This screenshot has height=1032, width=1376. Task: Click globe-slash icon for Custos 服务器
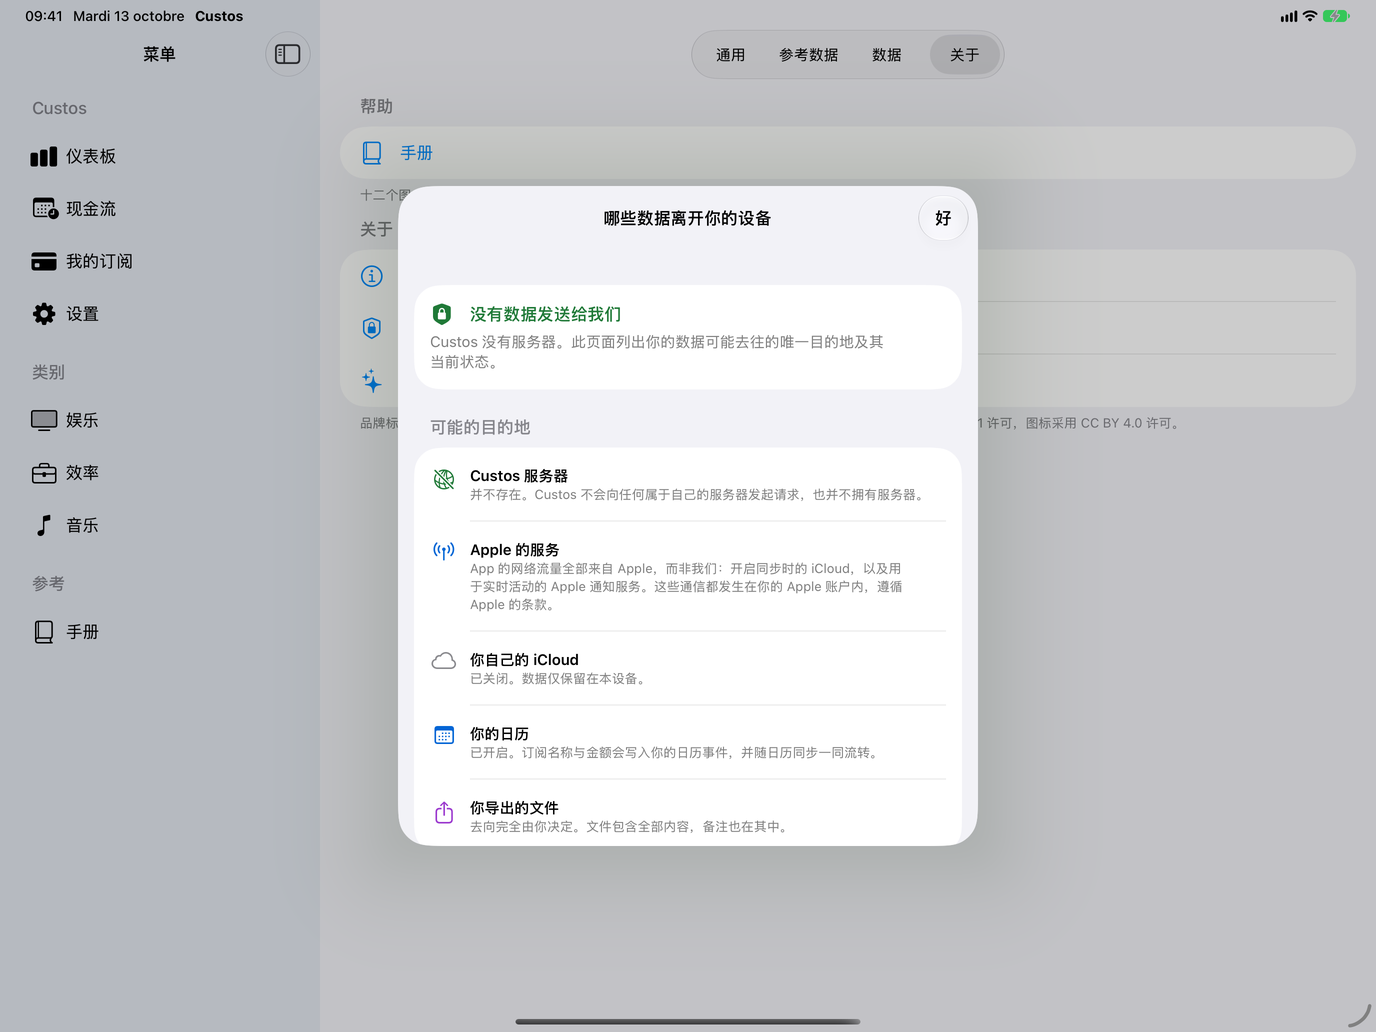pyautogui.click(x=444, y=479)
